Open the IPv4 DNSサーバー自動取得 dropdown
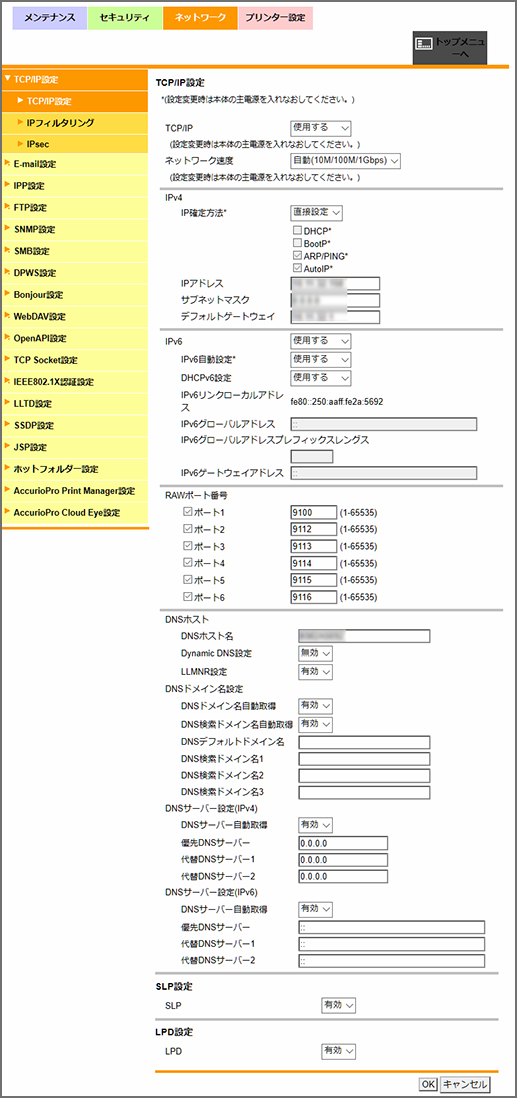 315,825
